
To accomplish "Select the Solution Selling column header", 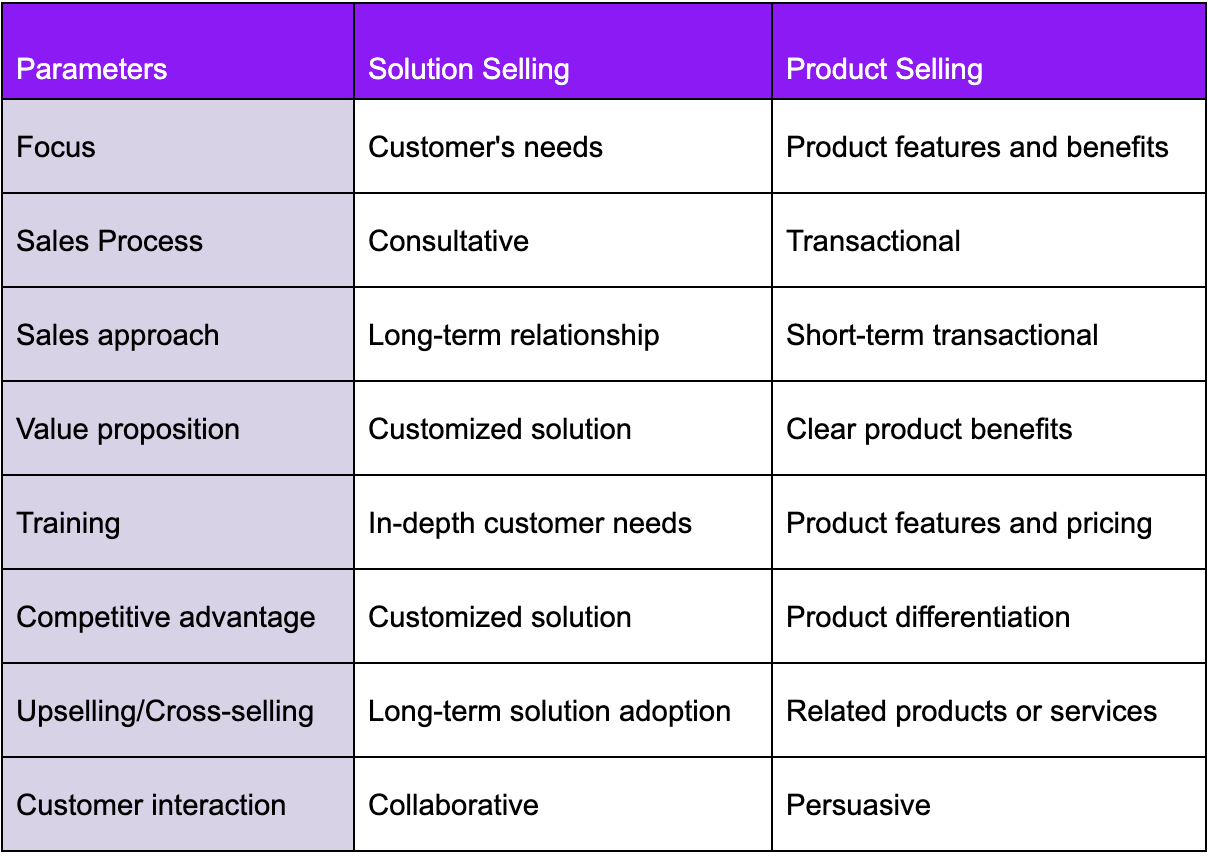I will 563,52.
